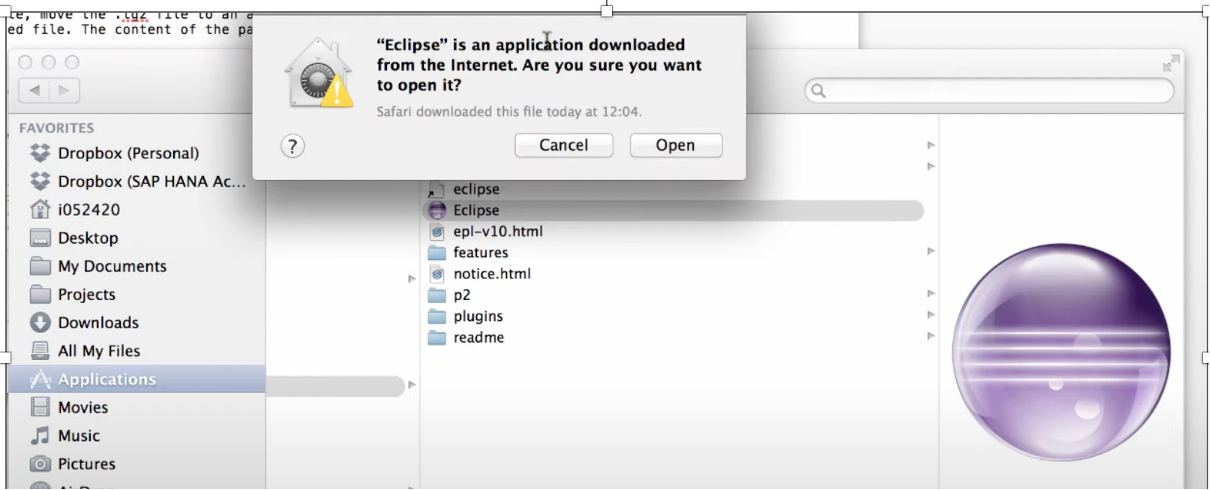
Task: Click the My Documents folder icon
Action: [x=40, y=266]
